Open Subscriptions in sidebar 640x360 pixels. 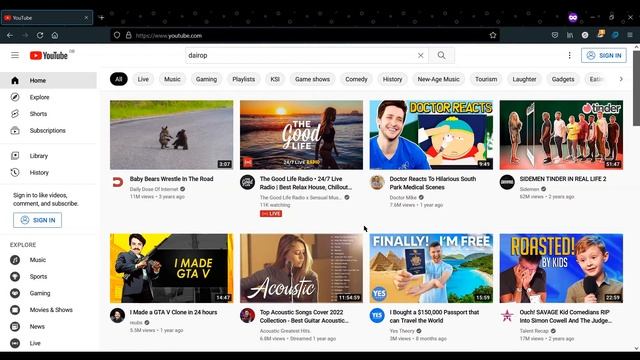[x=48, y=131]
